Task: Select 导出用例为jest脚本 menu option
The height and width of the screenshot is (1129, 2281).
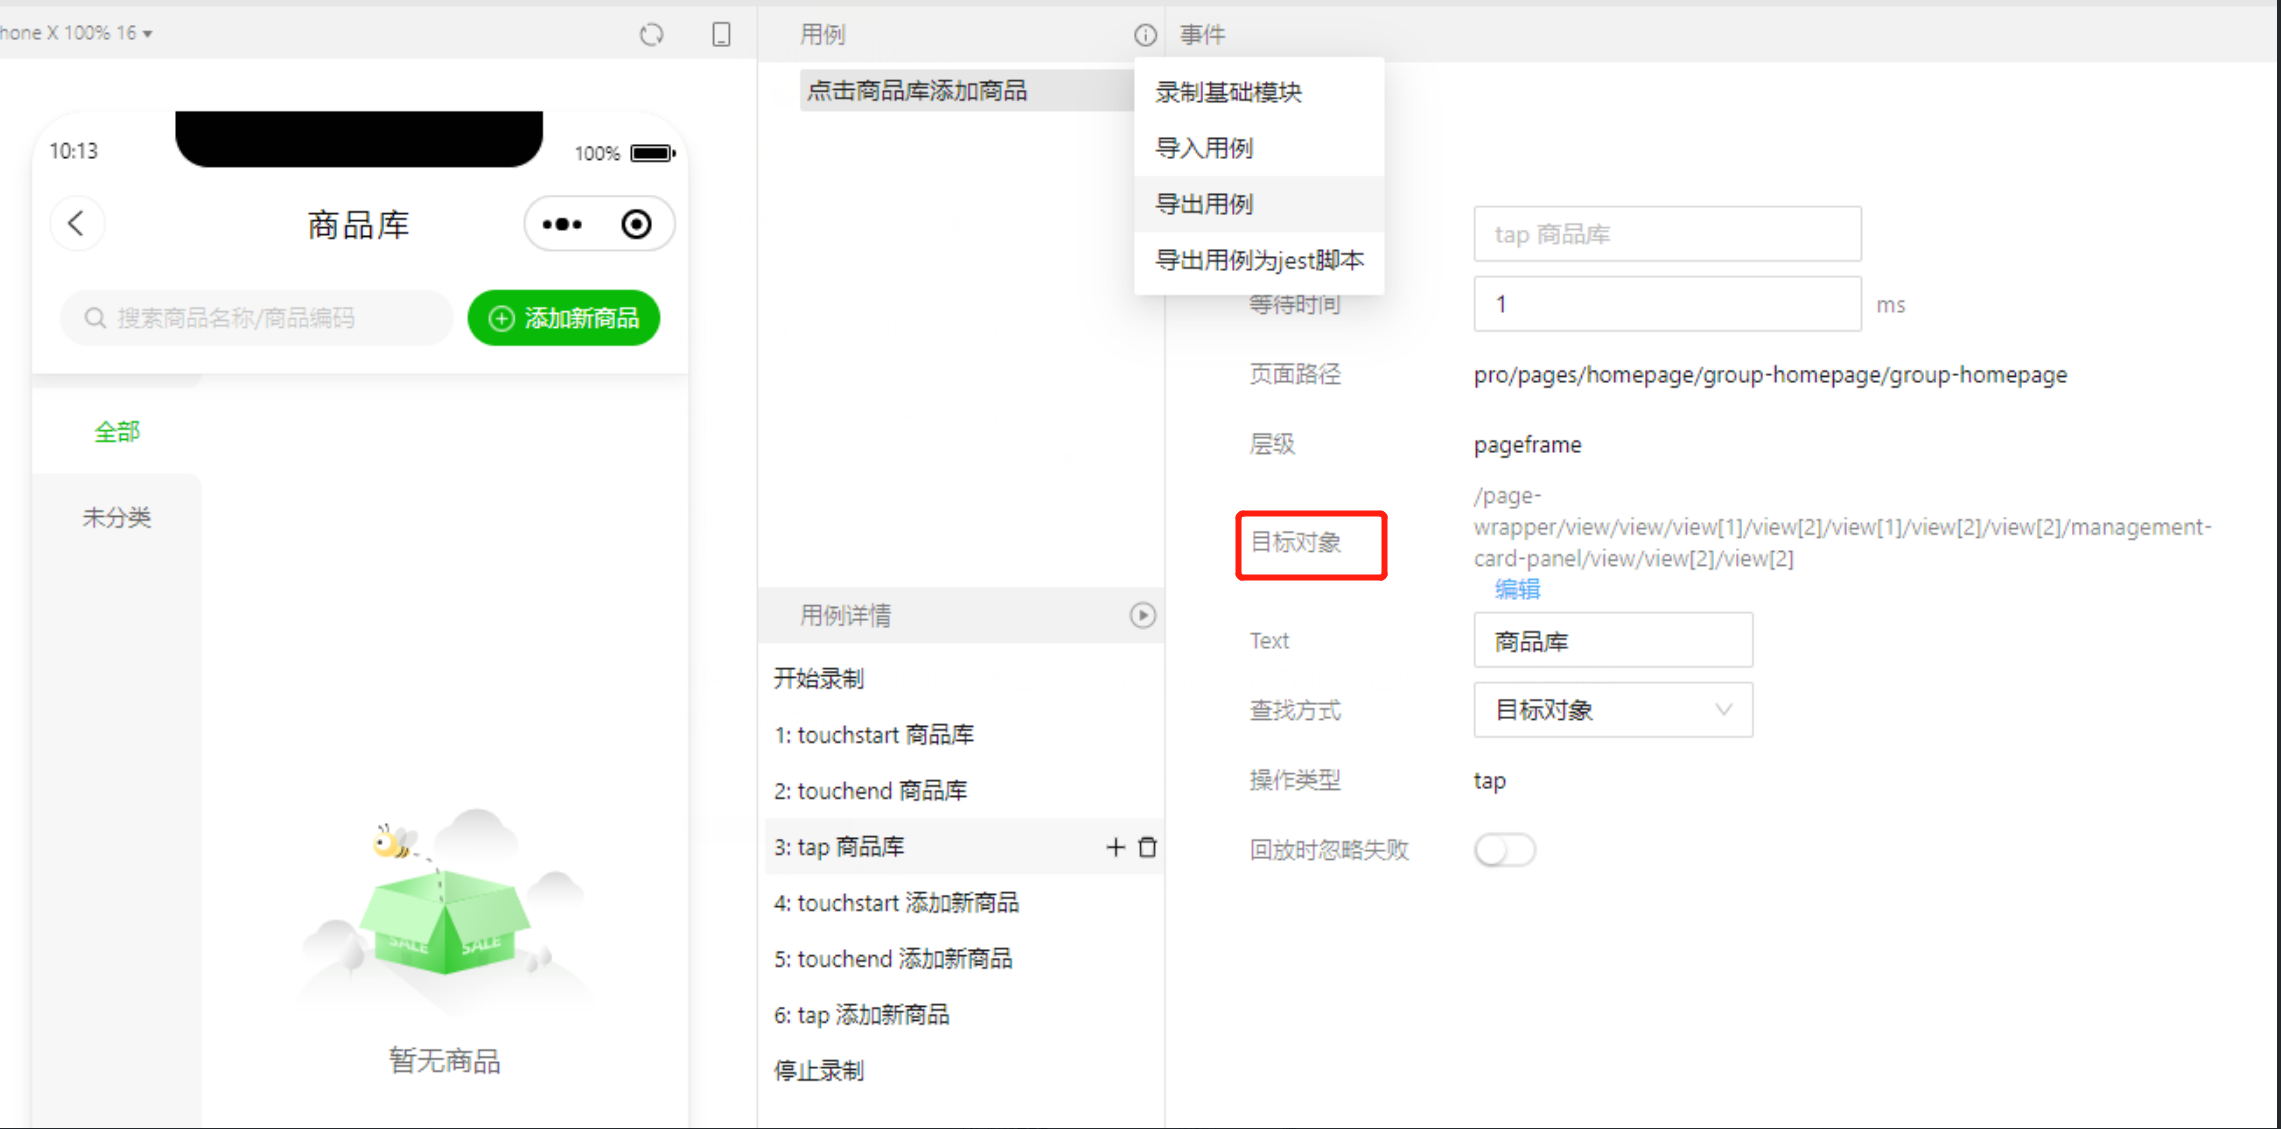Action: point(1259,260)
